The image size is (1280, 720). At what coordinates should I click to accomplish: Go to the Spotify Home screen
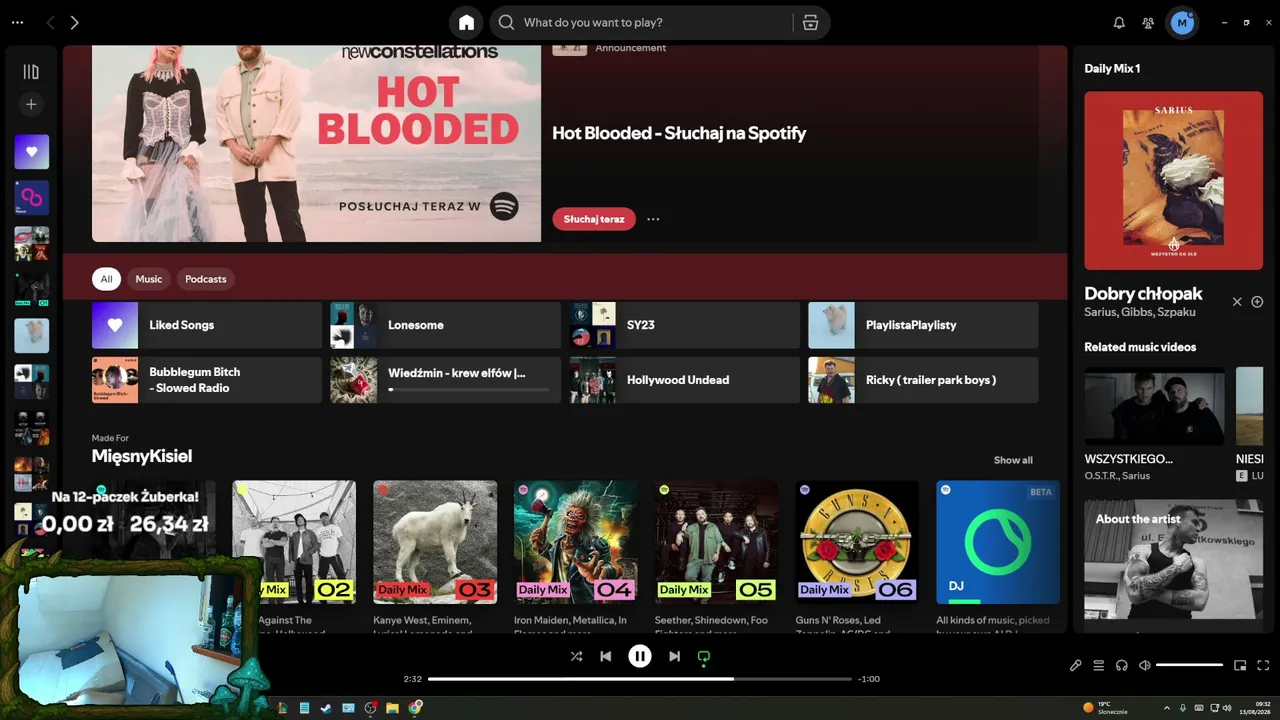pyautogui.click(x=466, y=22)
